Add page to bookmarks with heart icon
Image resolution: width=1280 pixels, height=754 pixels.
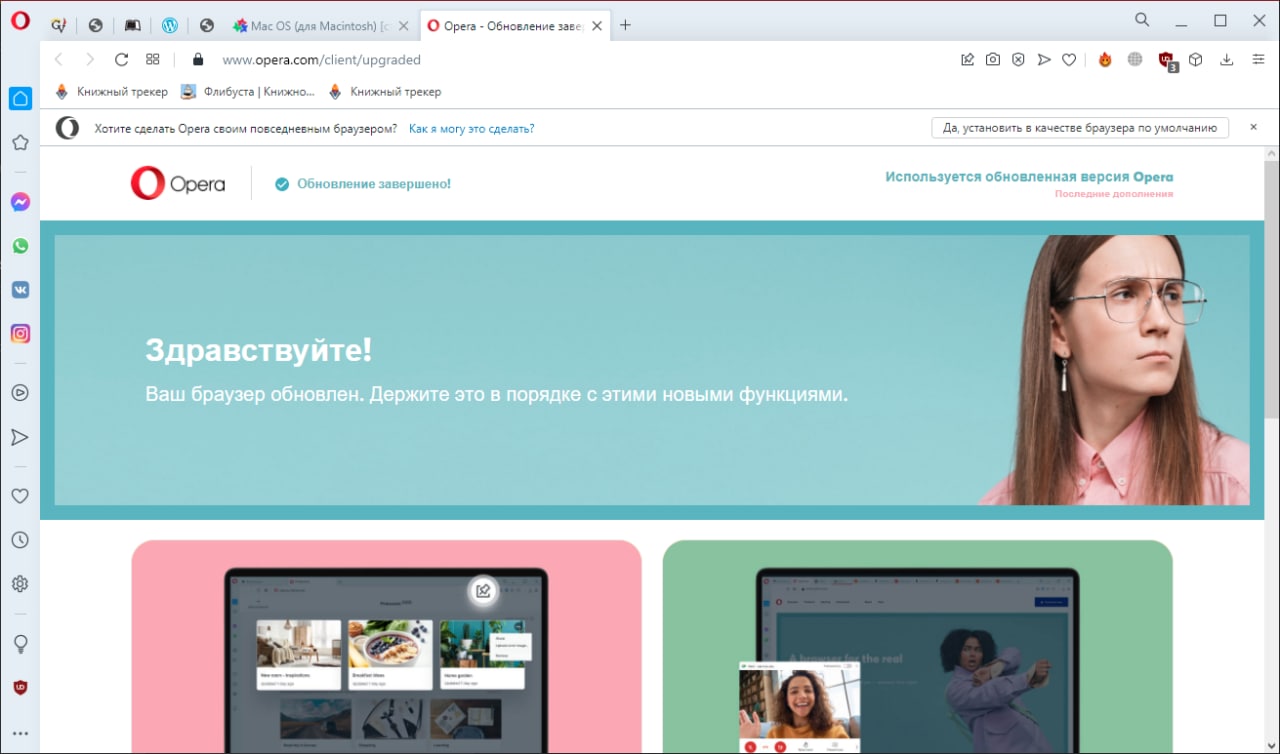(x=1069, y=60)
